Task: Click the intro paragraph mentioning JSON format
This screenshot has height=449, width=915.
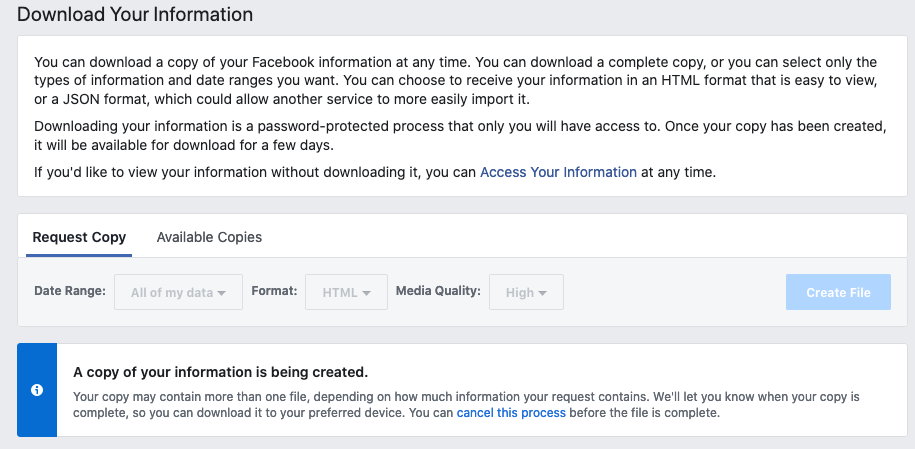Action: click(x=456, y=81)
